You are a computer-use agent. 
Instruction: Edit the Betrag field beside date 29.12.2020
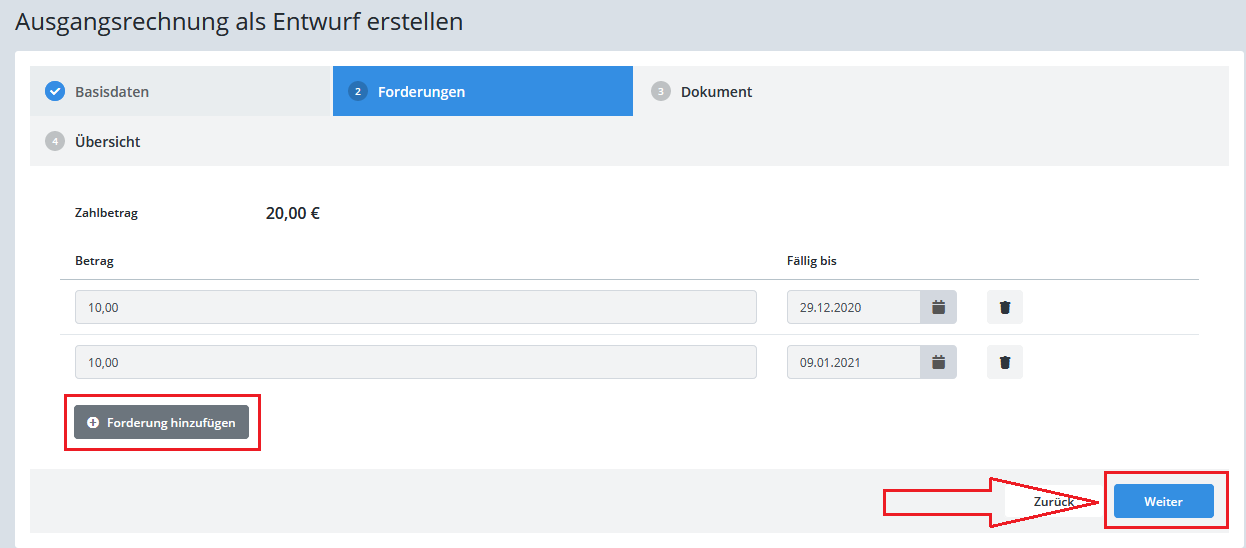tap(416, 307)
